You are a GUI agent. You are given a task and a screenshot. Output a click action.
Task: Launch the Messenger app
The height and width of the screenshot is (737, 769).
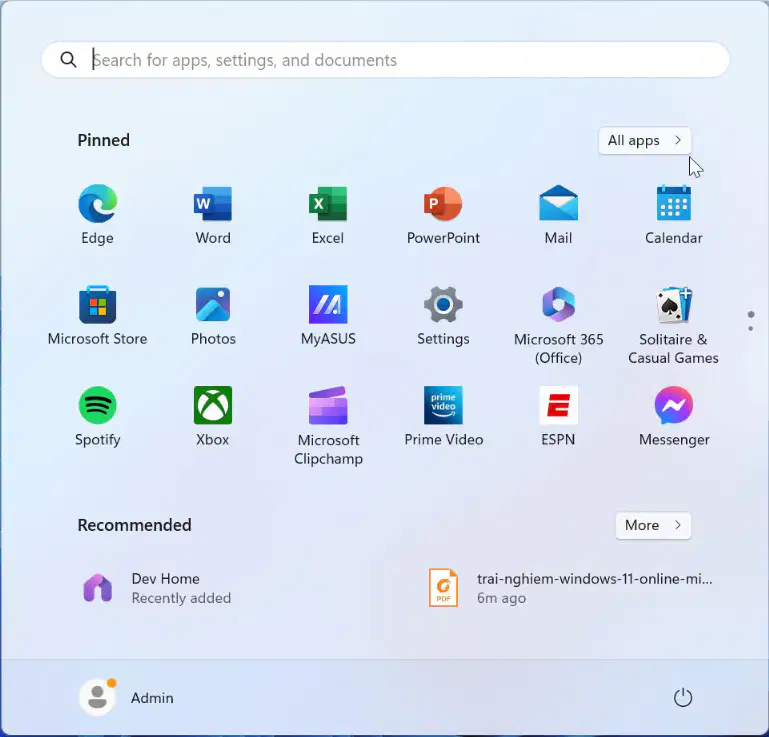pos(674,417)
